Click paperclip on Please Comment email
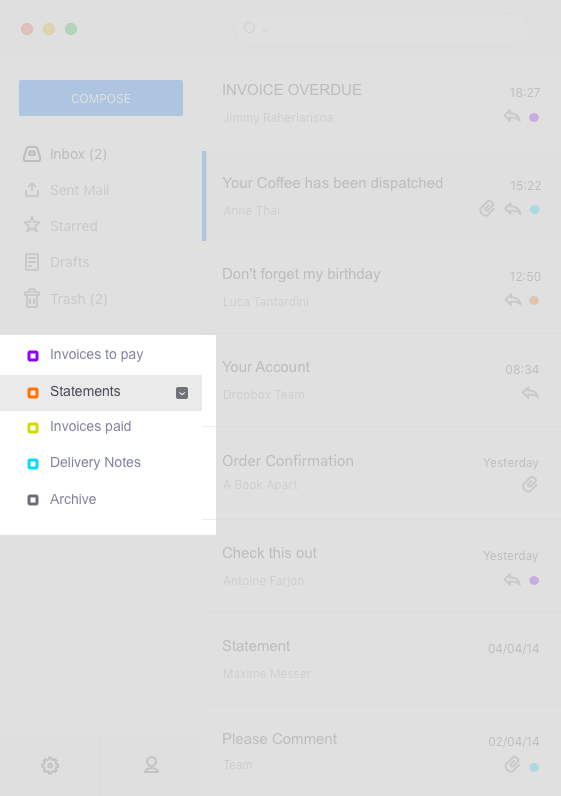The width and height of the screenshot is (561, 796). click(x=512, y=764)
